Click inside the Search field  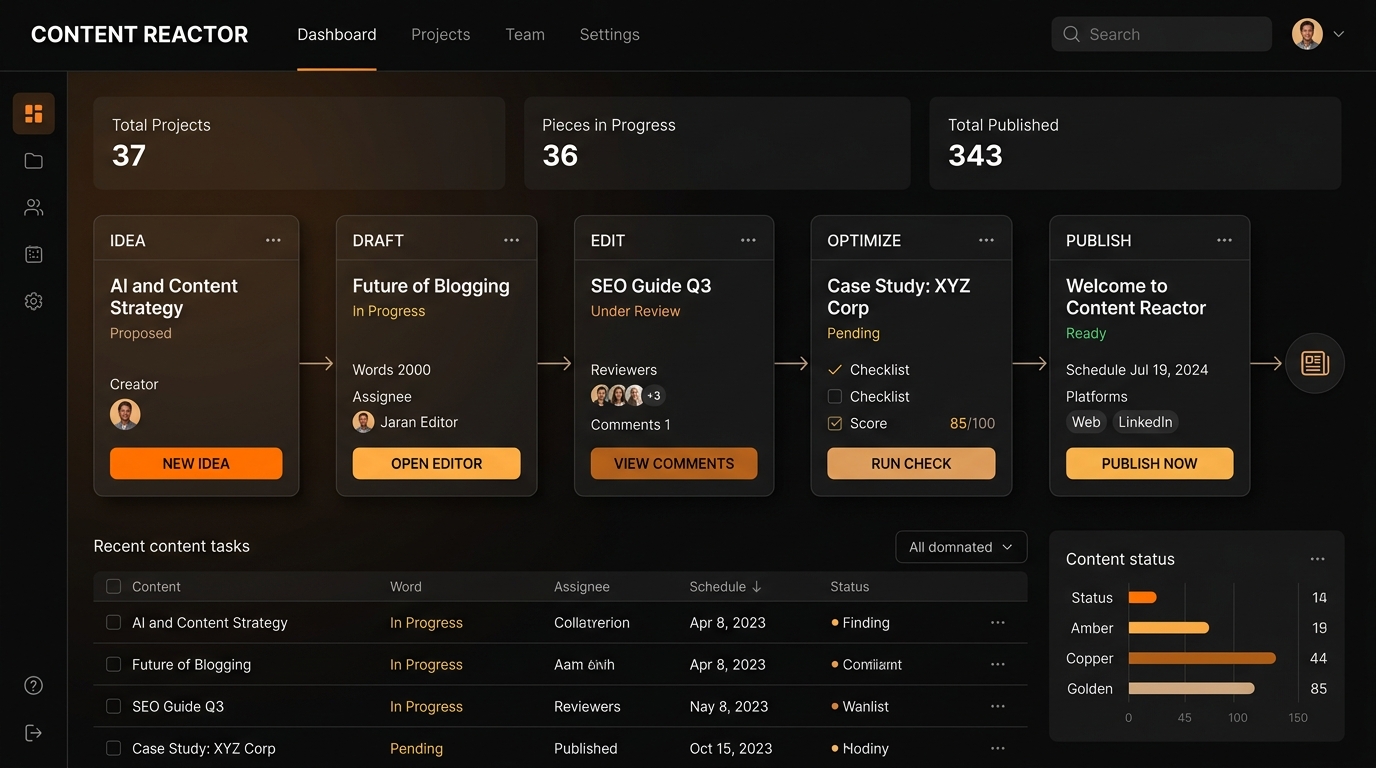(x=1162, y=34)
